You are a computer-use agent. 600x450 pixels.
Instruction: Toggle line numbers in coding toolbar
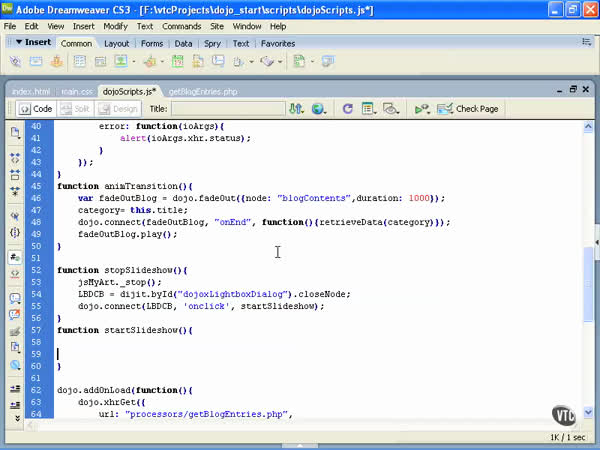point(15,257)
